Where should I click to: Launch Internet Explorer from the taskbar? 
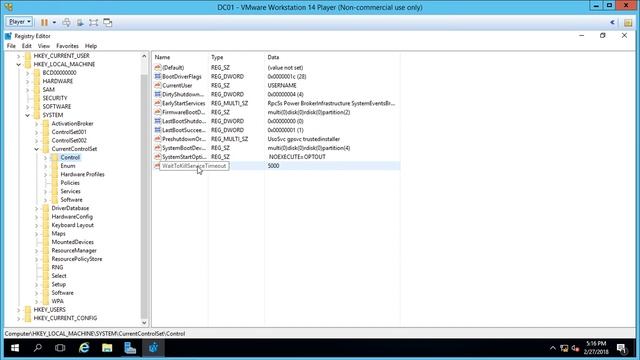coord(84,348)
